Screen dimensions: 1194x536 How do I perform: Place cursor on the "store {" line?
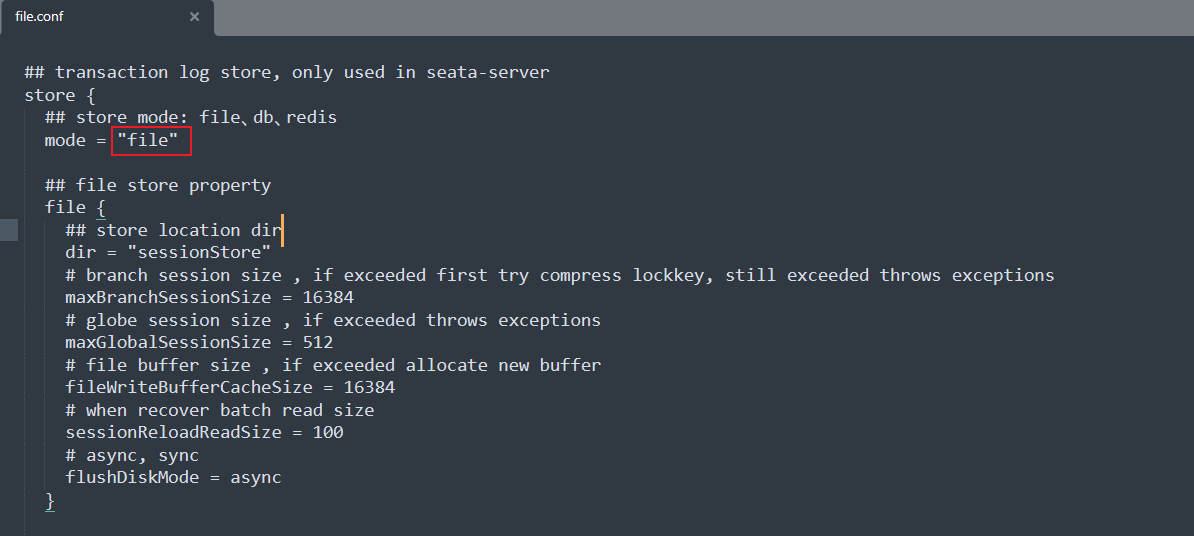pyautogui.click(x=60, y=96)
